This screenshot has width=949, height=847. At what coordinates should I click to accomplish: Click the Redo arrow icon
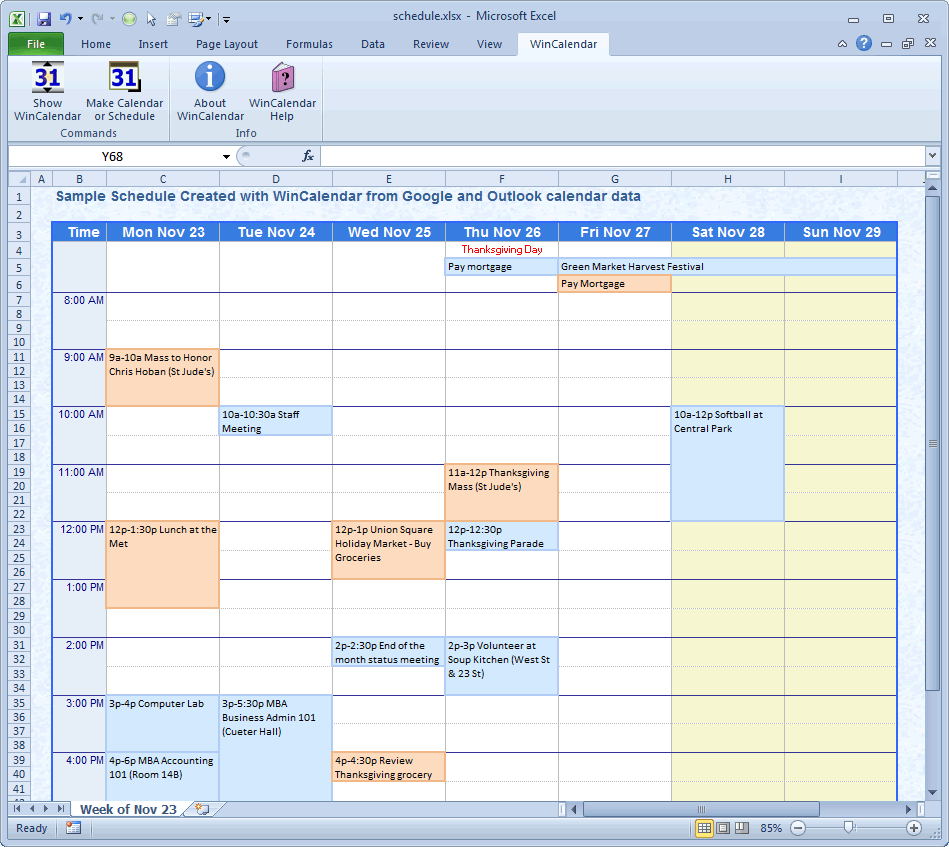tap(97, 19)
